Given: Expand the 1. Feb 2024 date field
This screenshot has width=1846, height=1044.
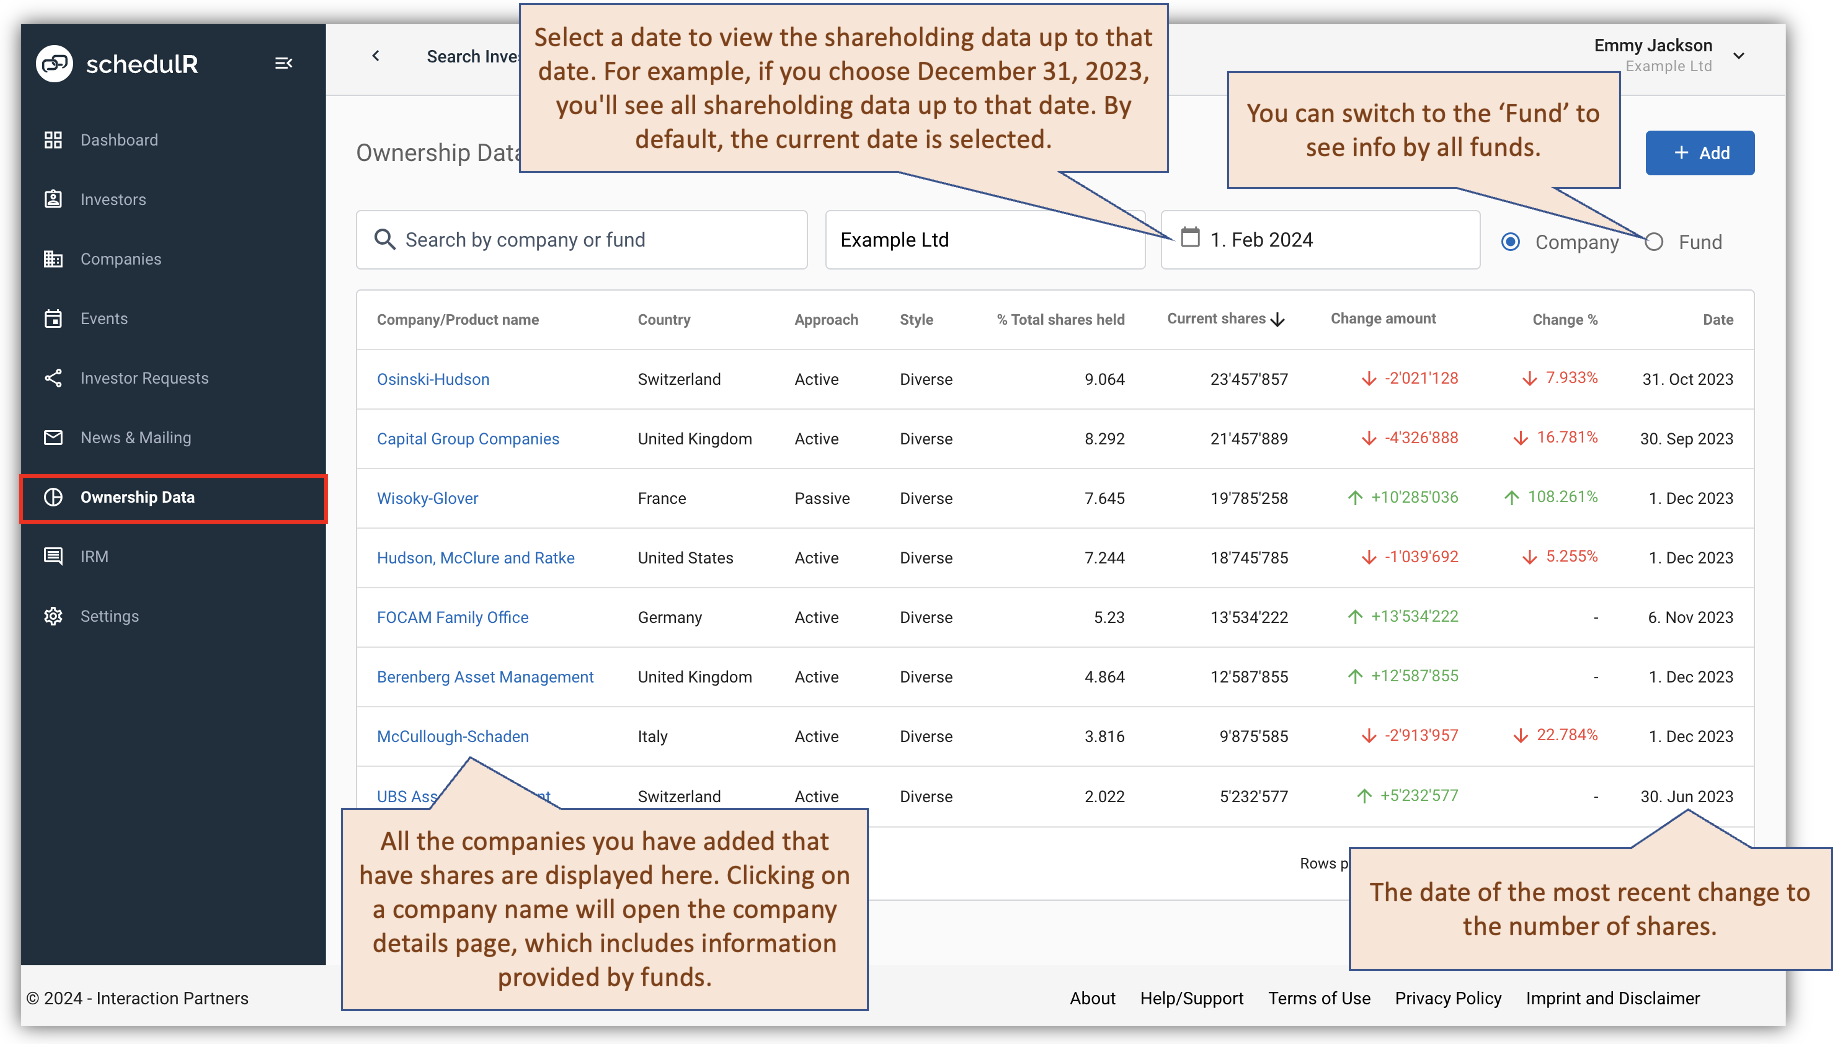Looking at the screenshot, I should (x=1320, y=239).
